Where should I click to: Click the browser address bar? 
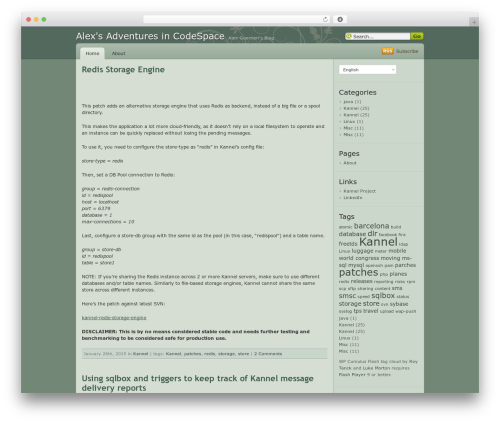click(x=237, y=19)
